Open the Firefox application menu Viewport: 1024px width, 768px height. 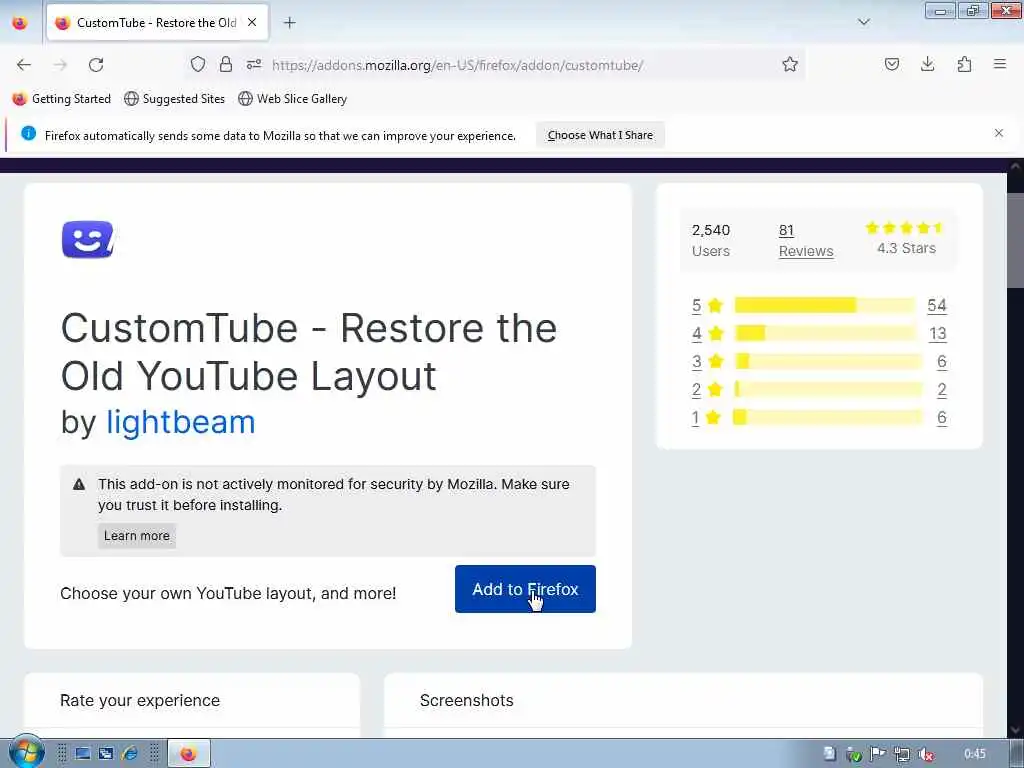tap(999, 64)
